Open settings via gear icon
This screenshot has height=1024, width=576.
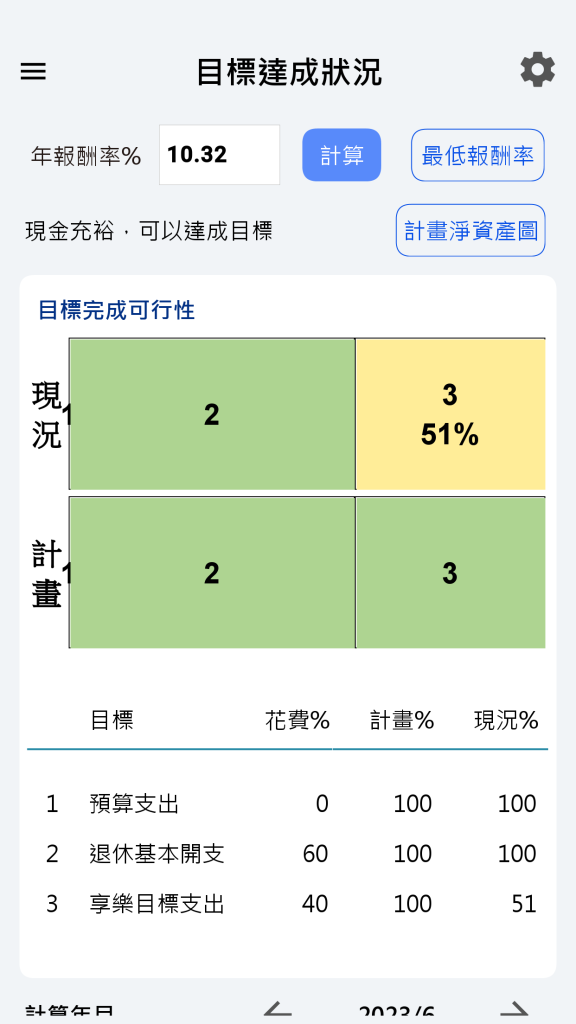pos(537,70)
